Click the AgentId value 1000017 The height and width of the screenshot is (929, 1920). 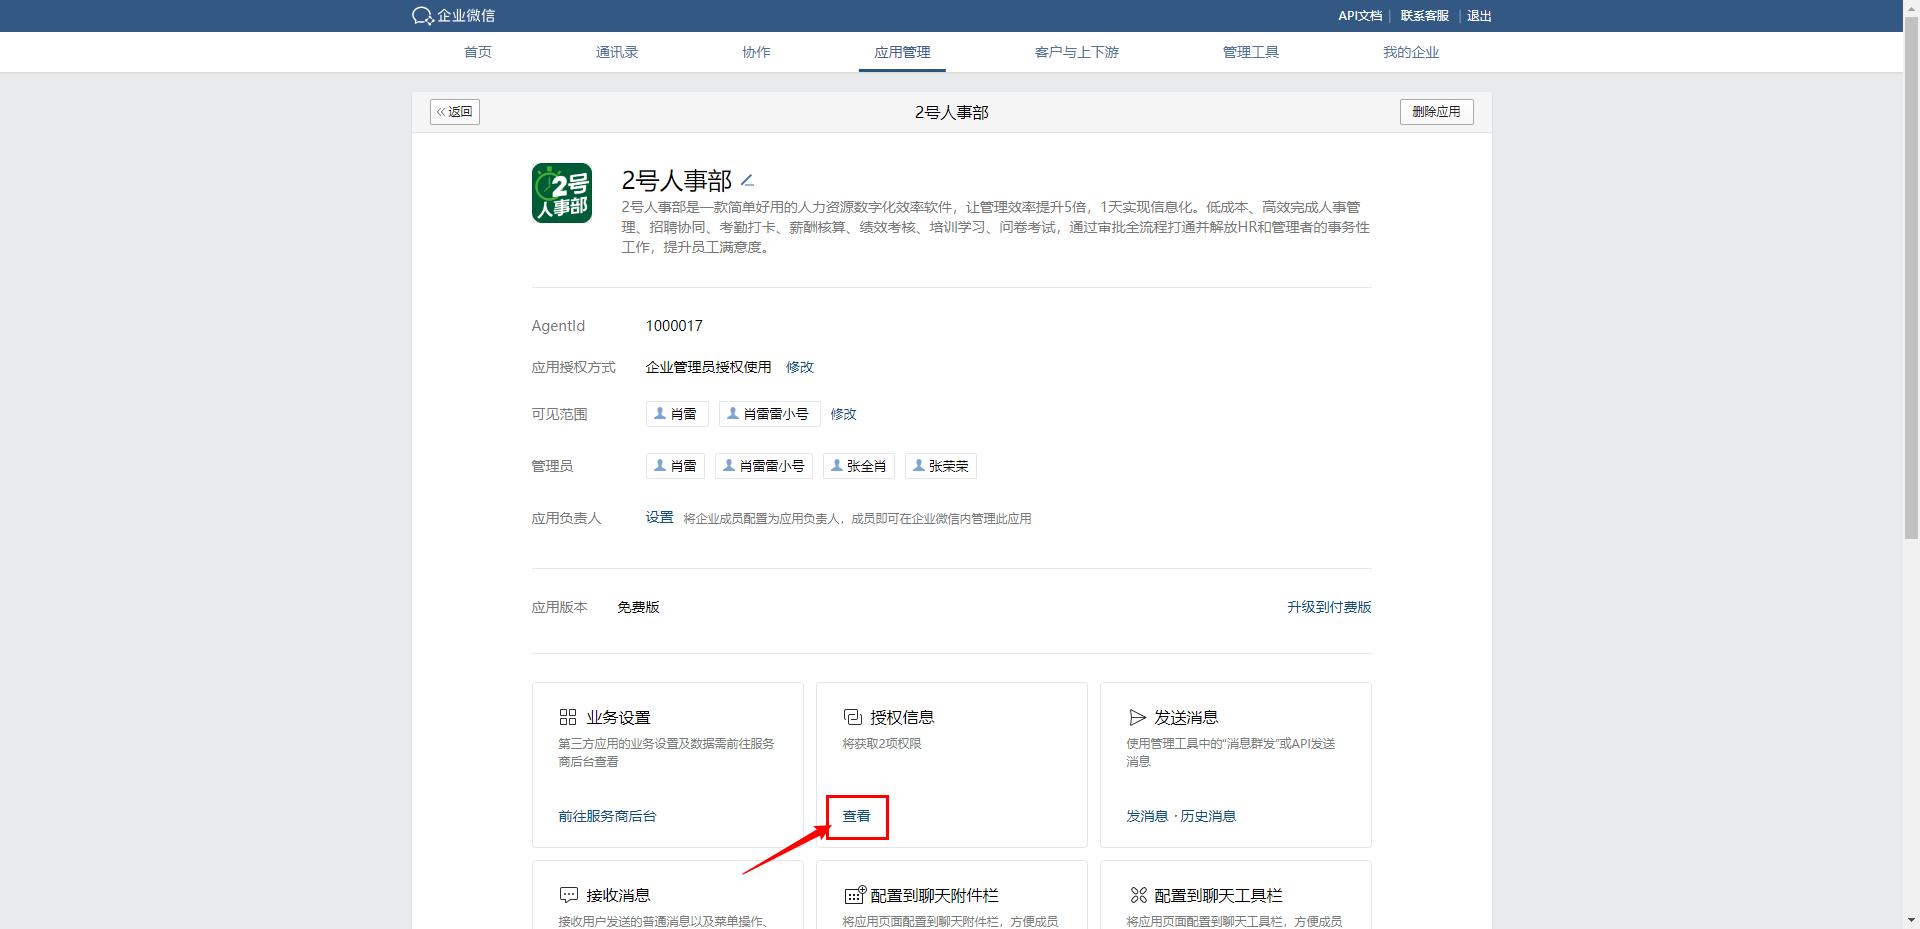click(674, 326)
